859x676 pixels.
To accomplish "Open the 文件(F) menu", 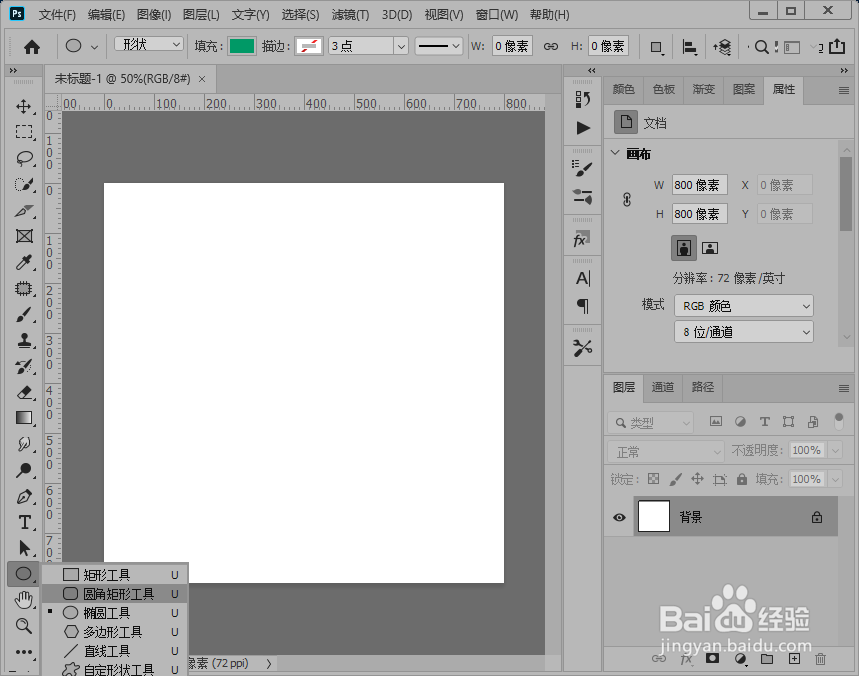I will point(57,15).
